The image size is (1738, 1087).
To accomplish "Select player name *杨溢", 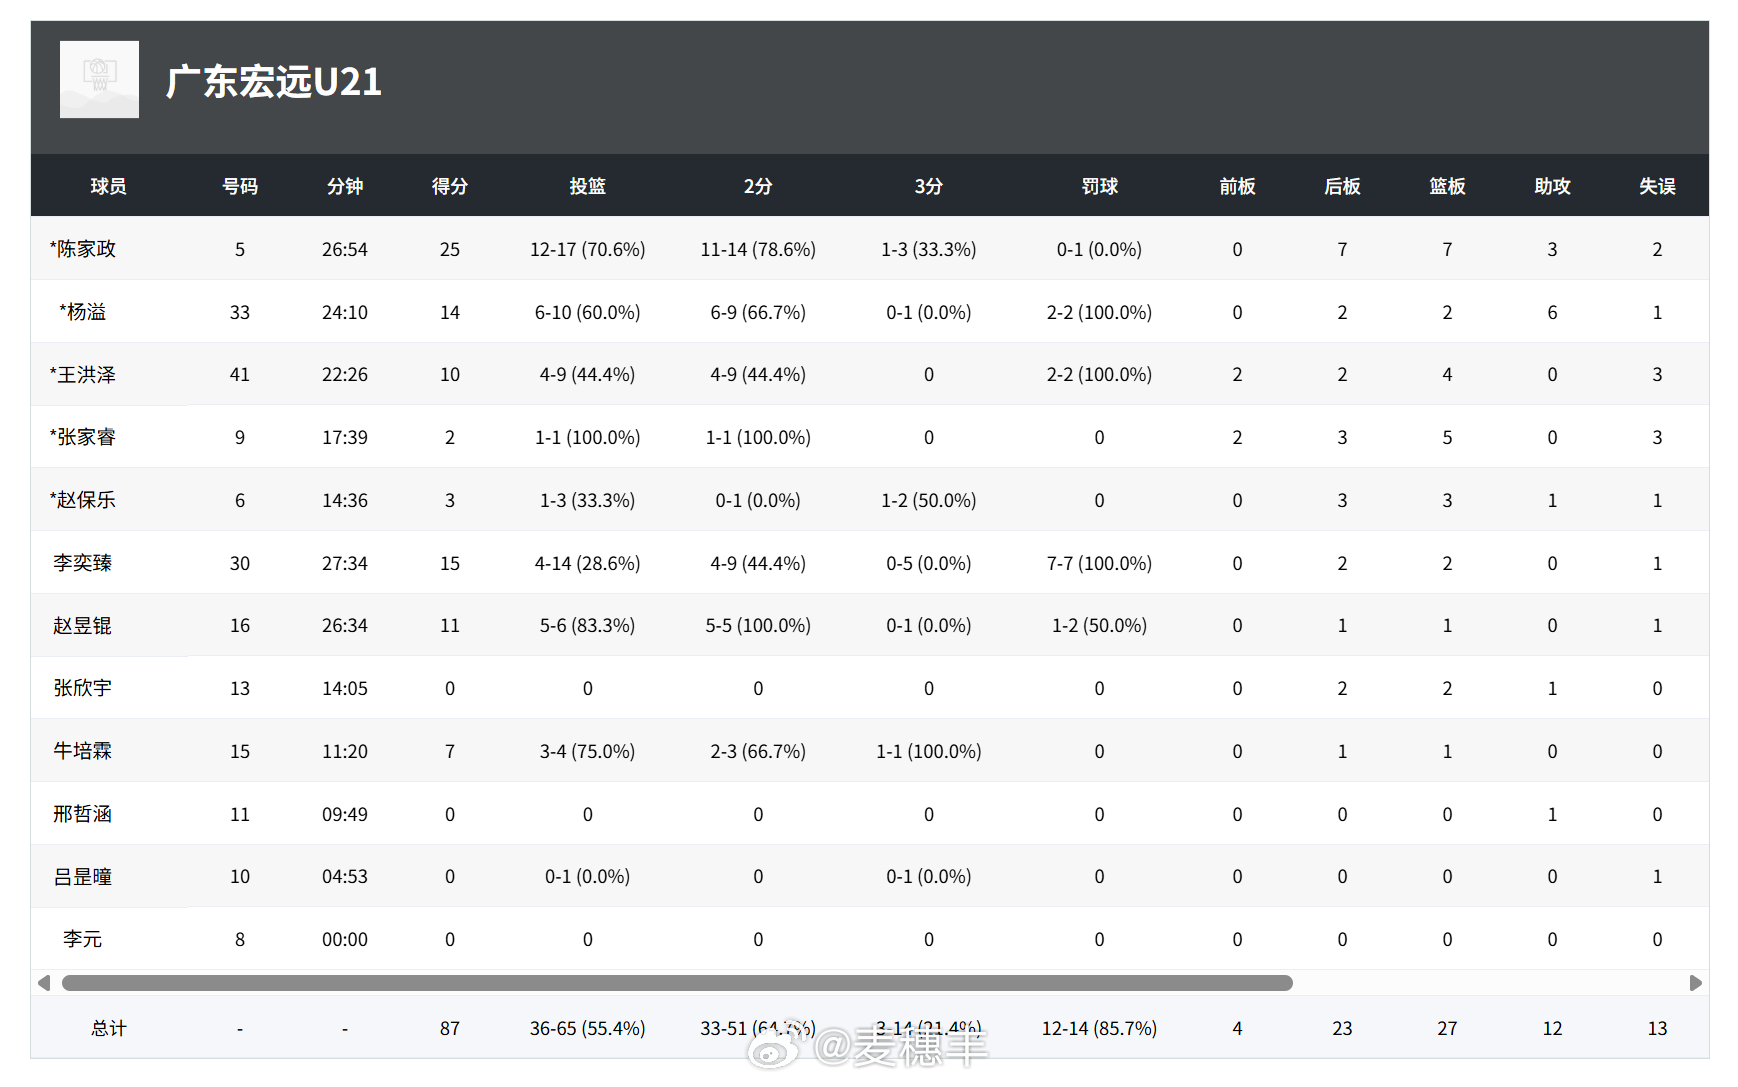I will click(83, 312).
